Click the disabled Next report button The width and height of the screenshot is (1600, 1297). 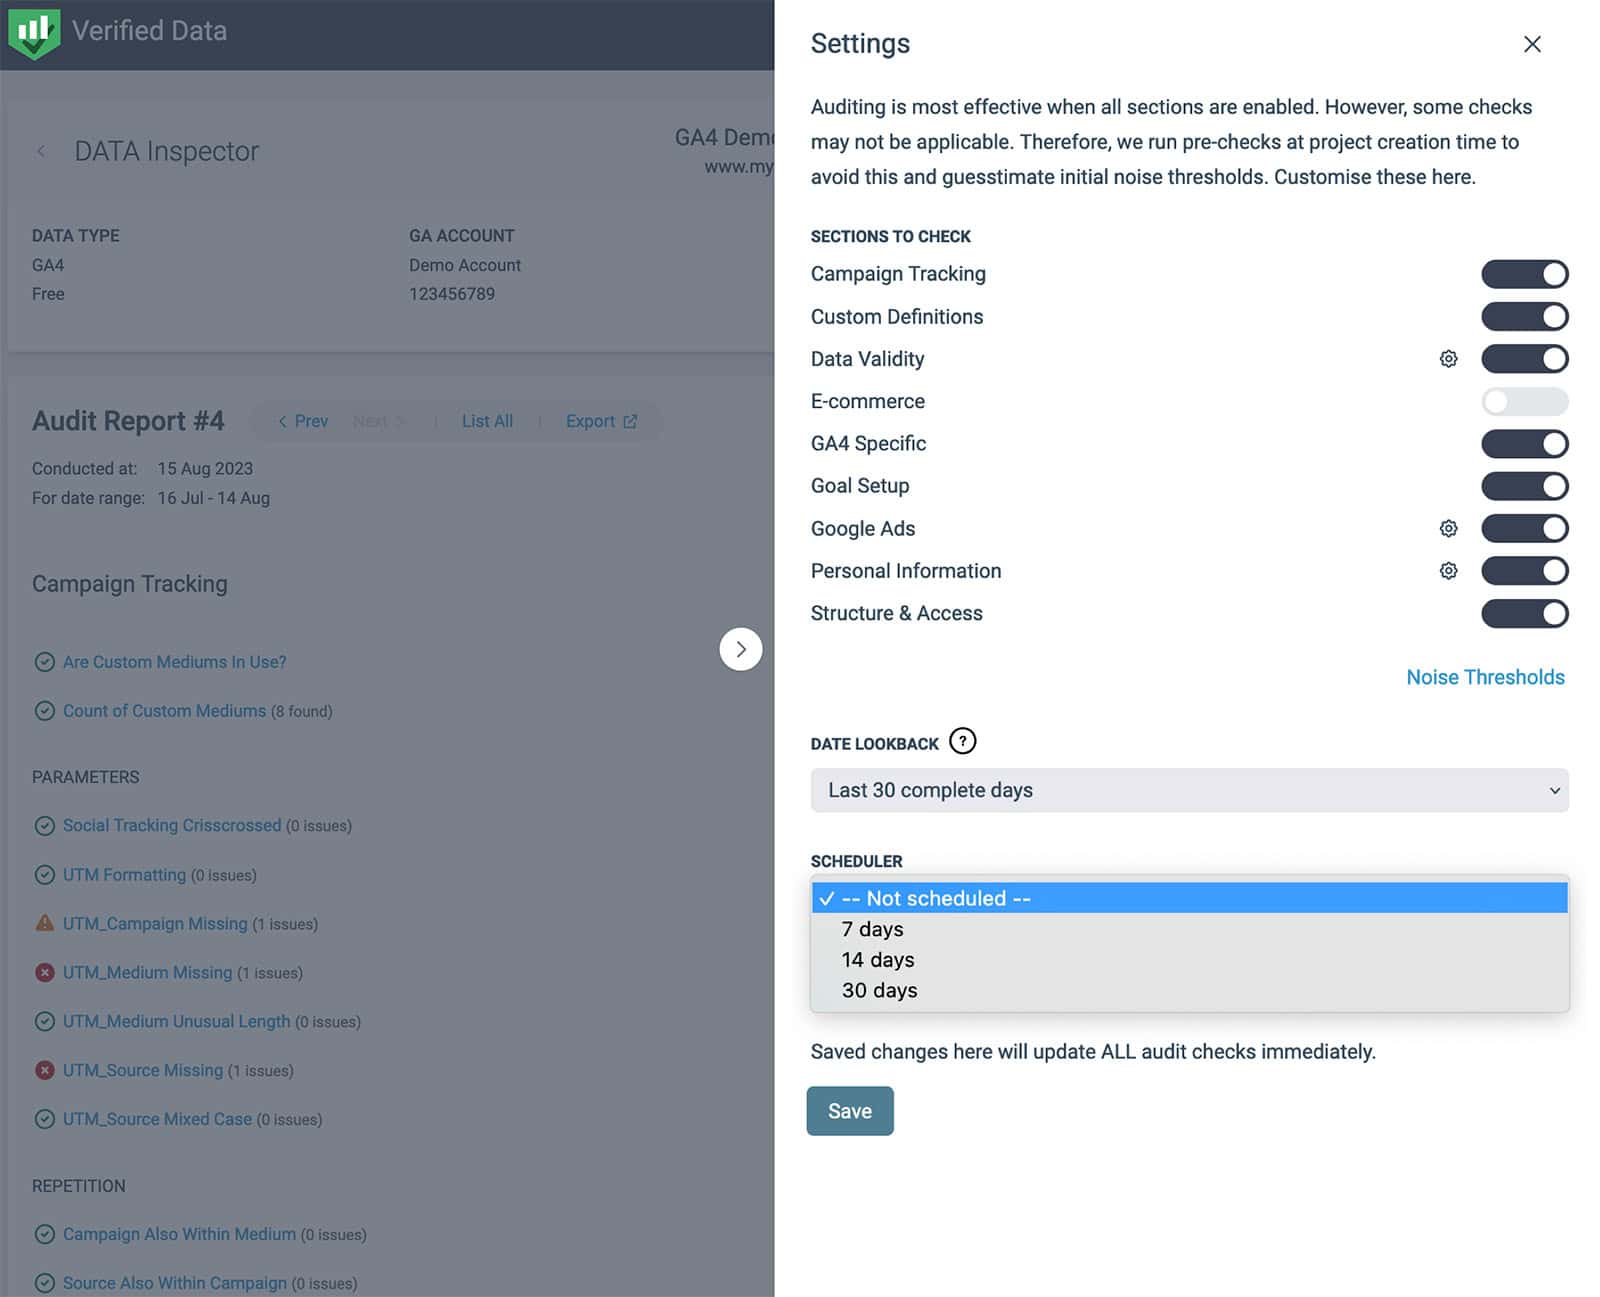click(378, 421)
